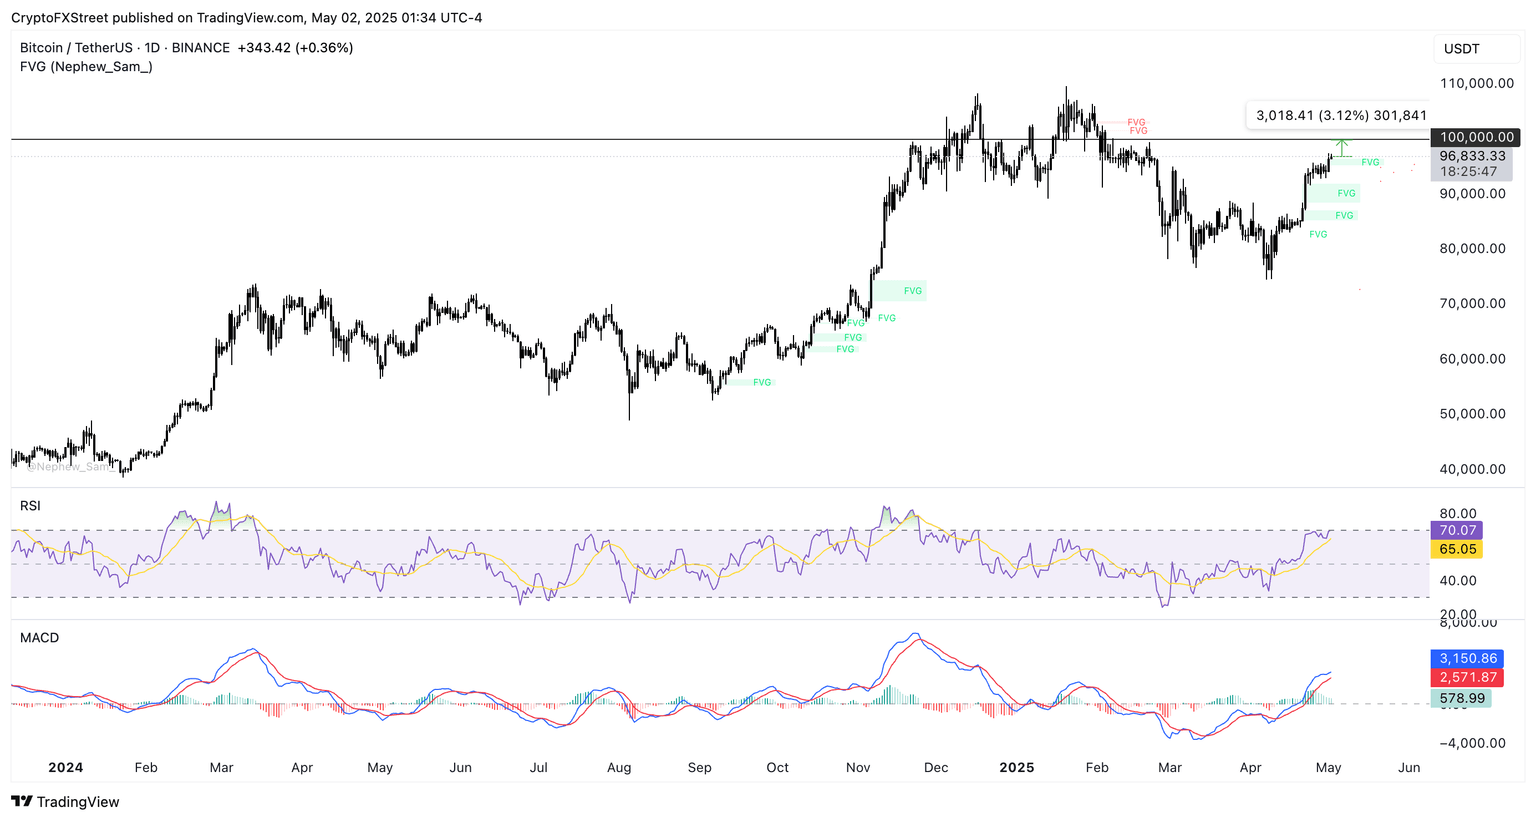Click the black 100,000.00 price tag on the scale
Image resolution: width=1536 pixels, height=821 pixels.
[x=1476, y=137]
